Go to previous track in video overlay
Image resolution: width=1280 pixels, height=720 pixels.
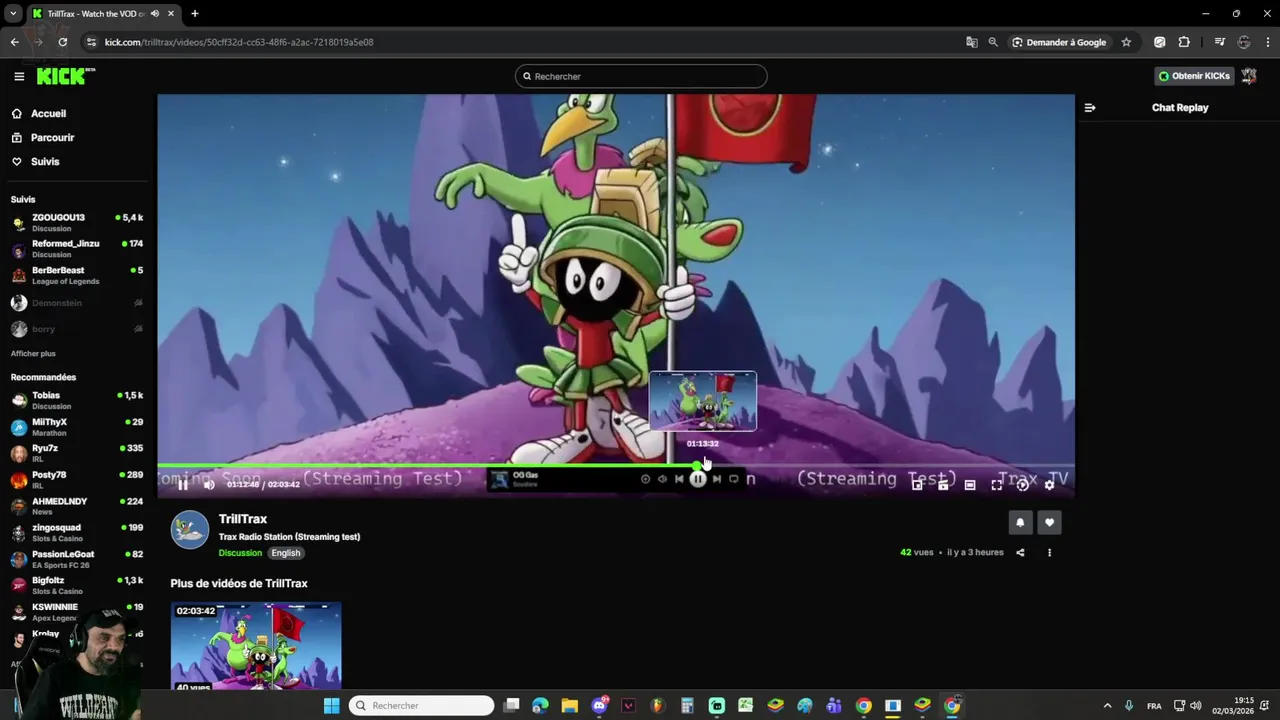(x=679, y=479)
